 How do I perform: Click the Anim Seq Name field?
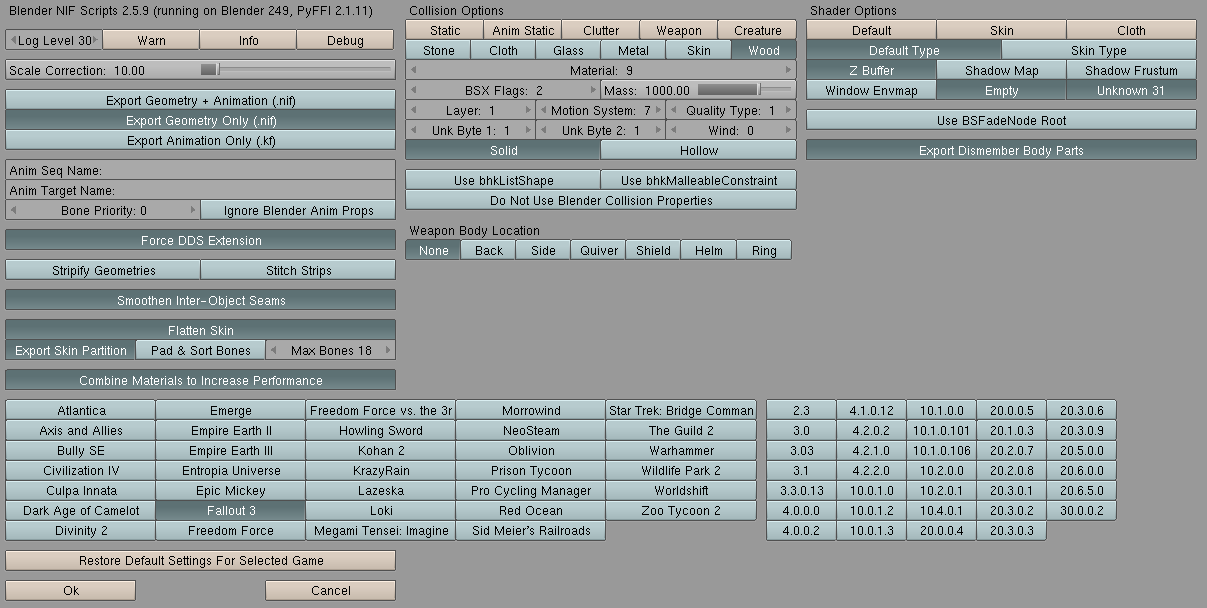(x=200, y=170)
